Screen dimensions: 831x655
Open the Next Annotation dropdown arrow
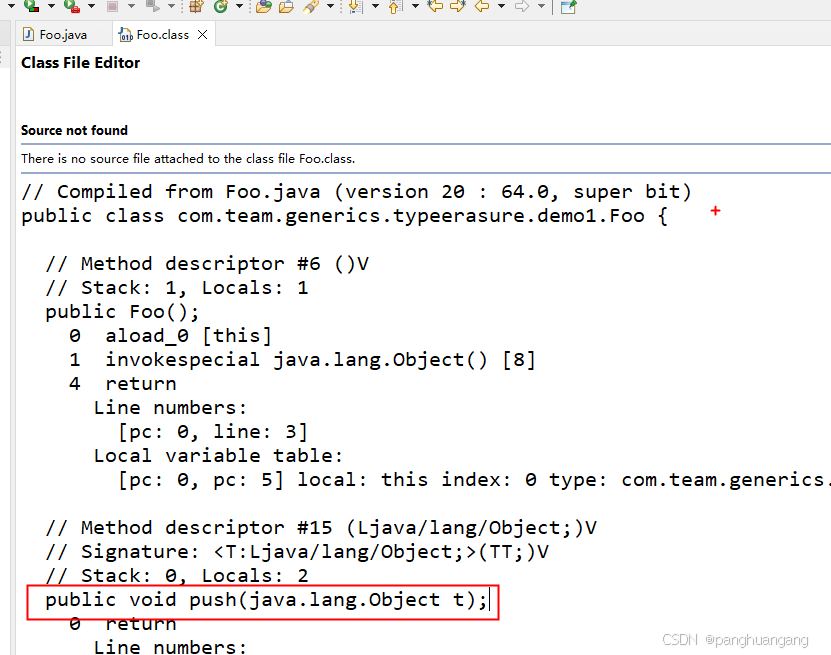coord(375,6)
